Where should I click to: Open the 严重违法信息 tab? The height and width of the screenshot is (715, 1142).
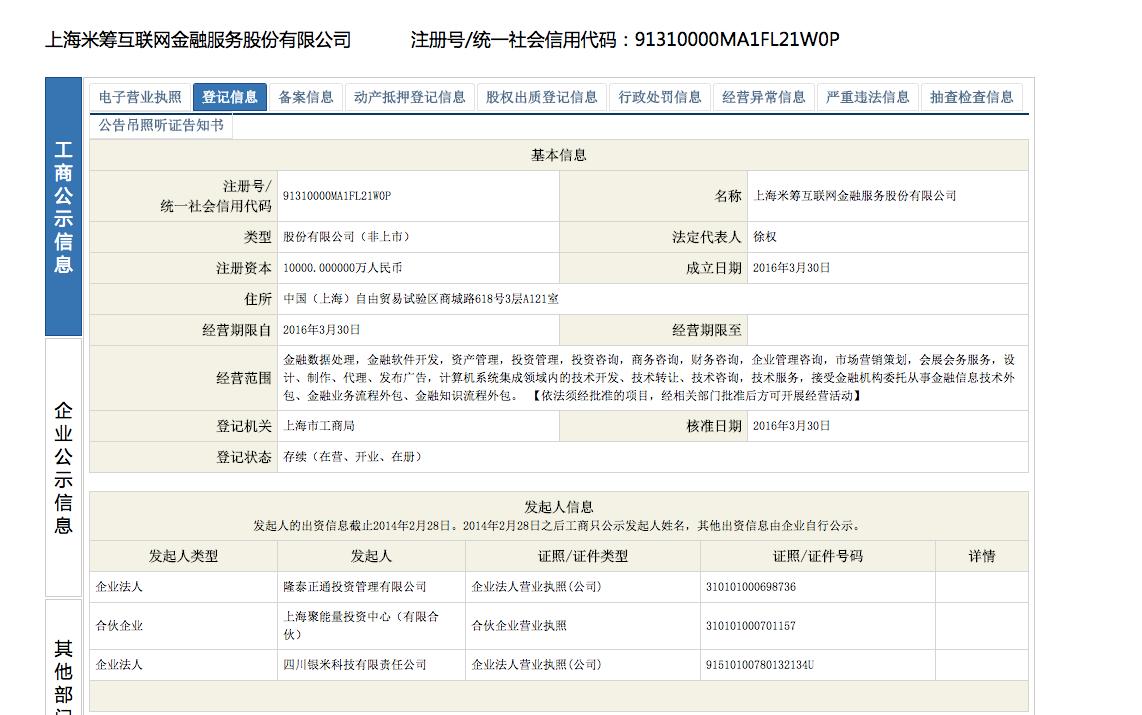(867, 97)
